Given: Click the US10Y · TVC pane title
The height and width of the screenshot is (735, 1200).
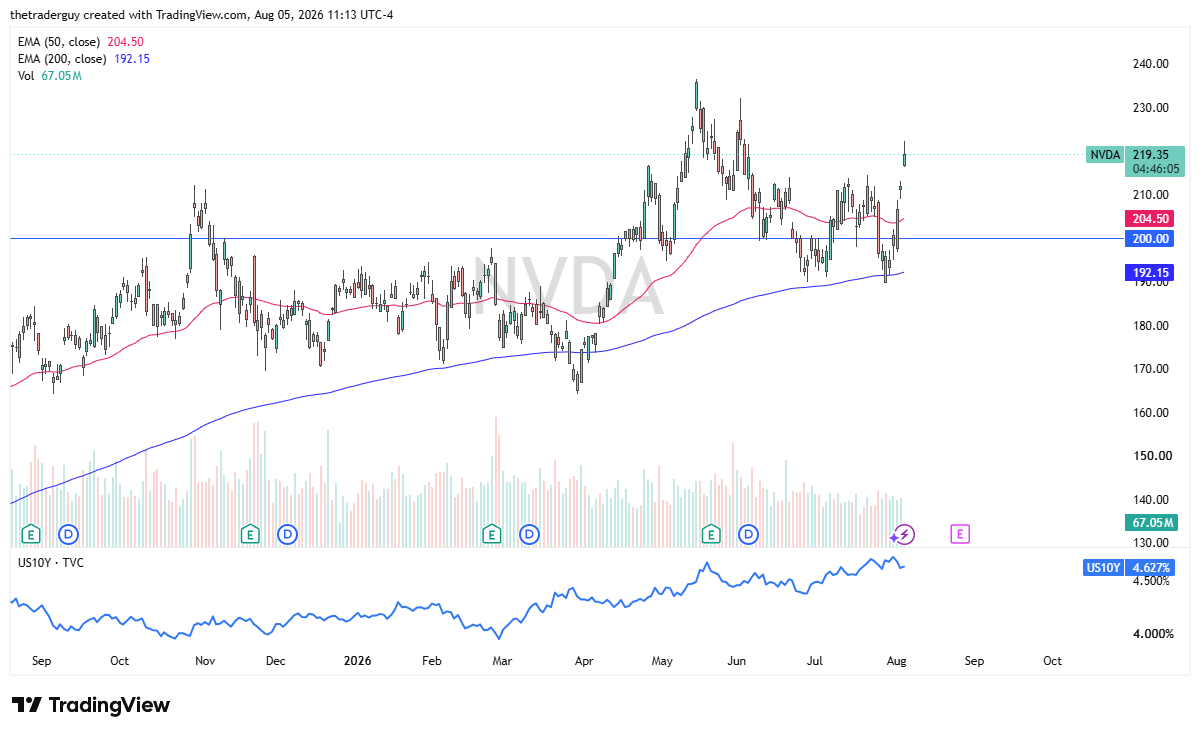Looking at the screenshot, I should tap(51, 563).
